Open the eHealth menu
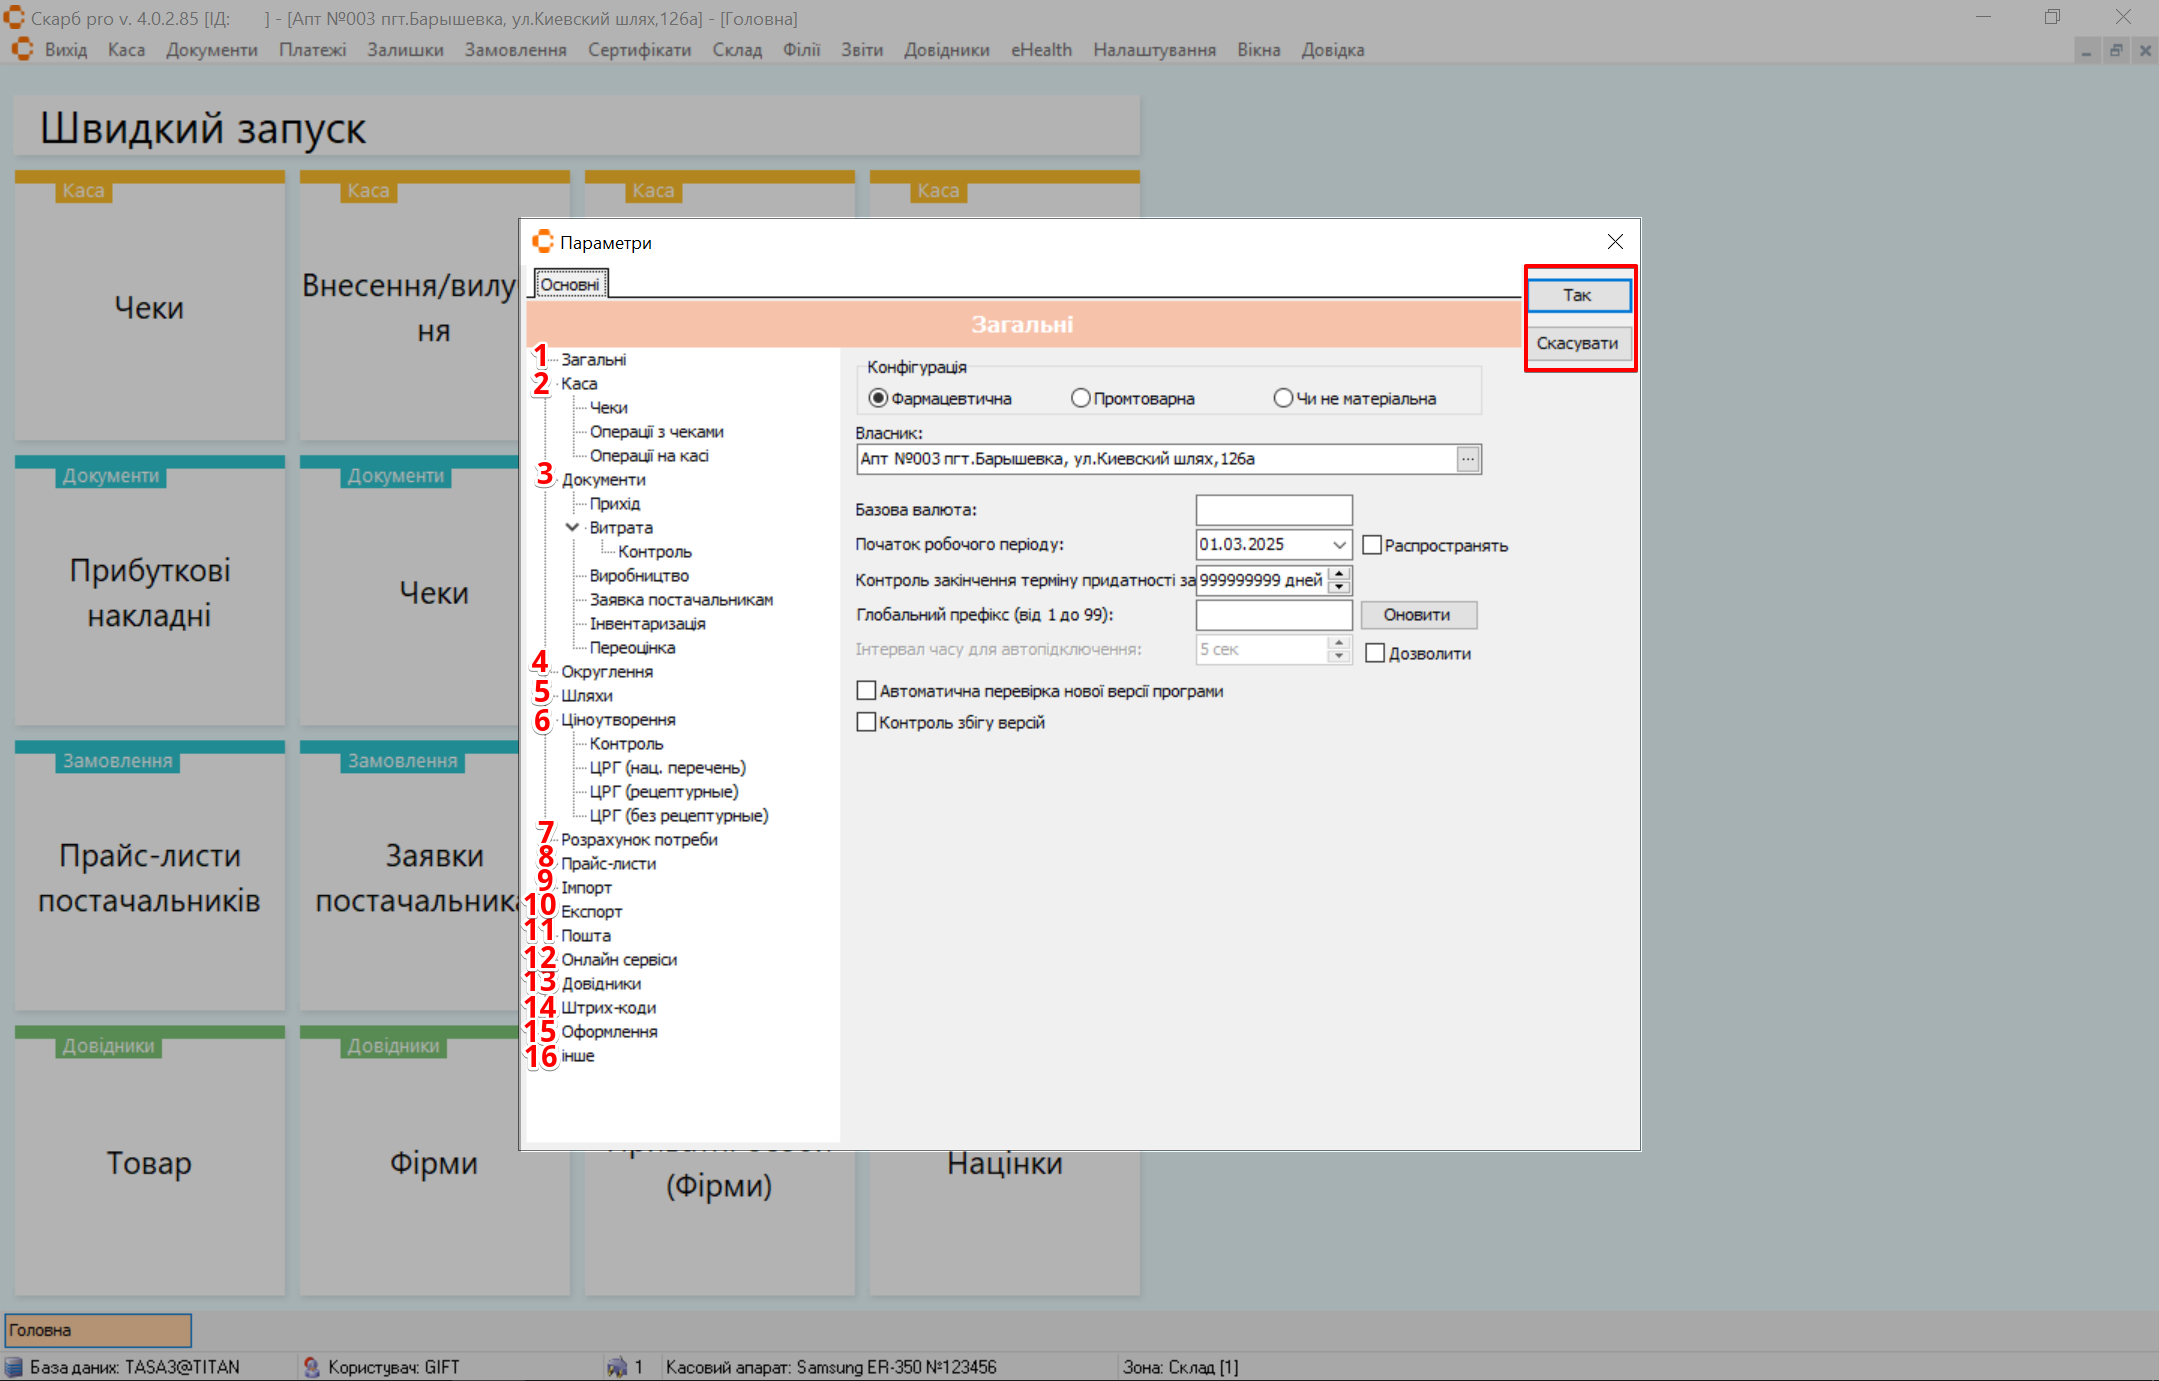 point(1040,50)
